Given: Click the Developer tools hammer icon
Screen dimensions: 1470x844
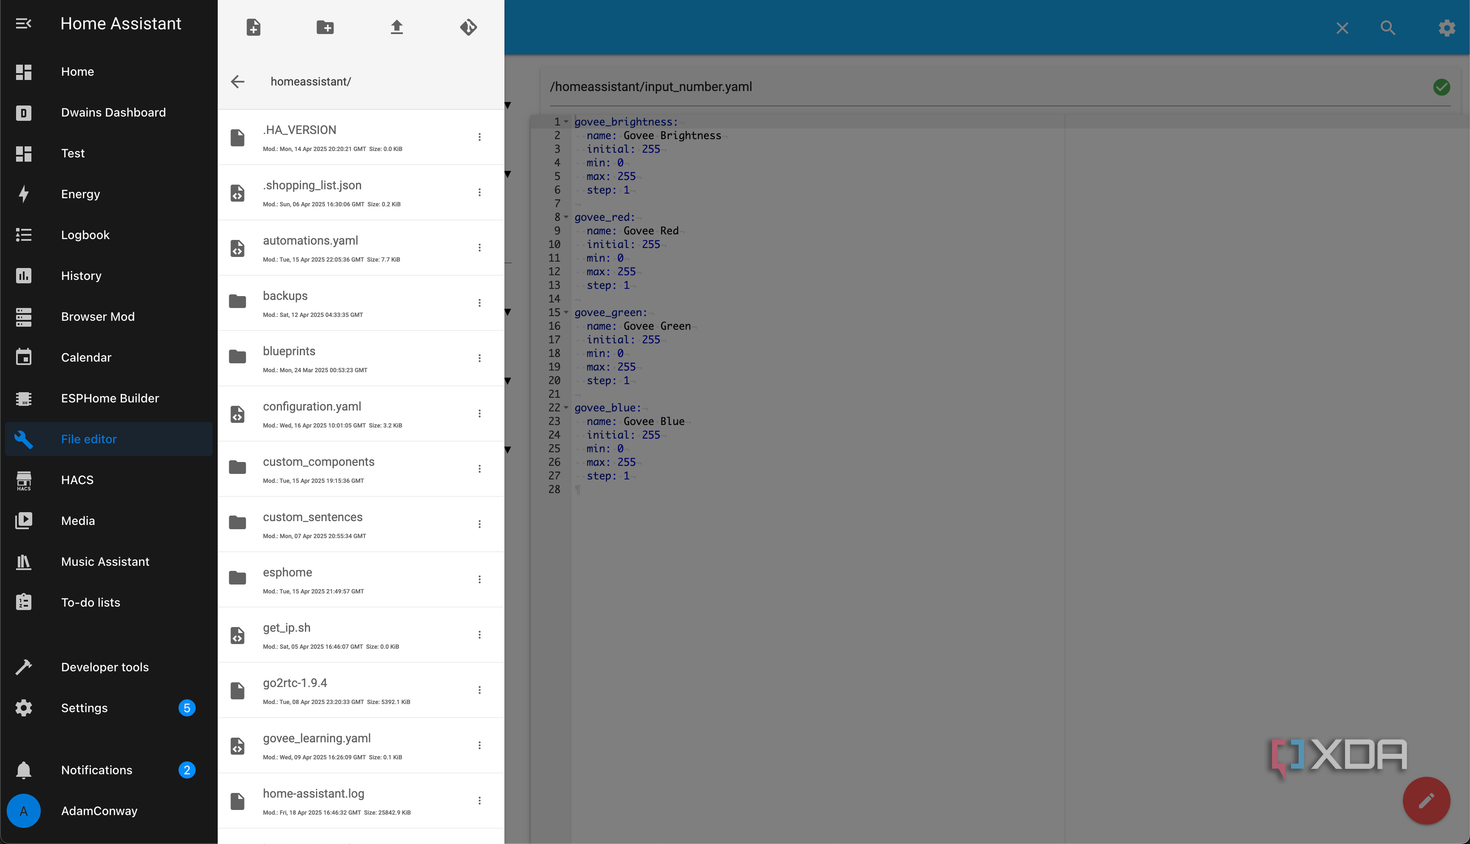Looking at the screenshot, I should [x=24, y=667].
